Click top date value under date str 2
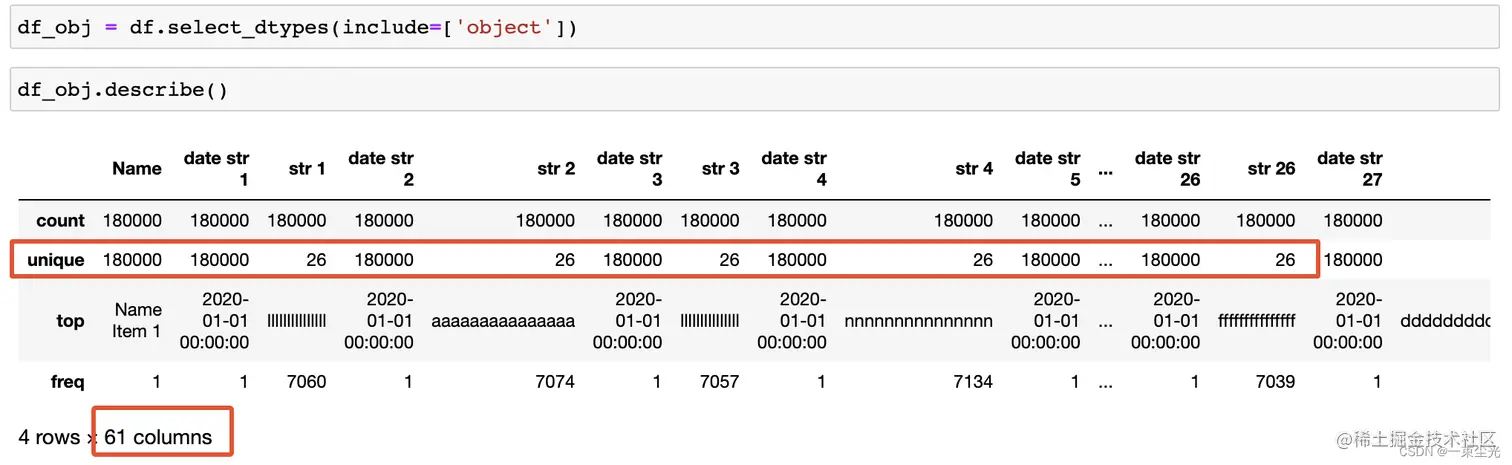Screen dimensions: 1512x465 point(379,320)
